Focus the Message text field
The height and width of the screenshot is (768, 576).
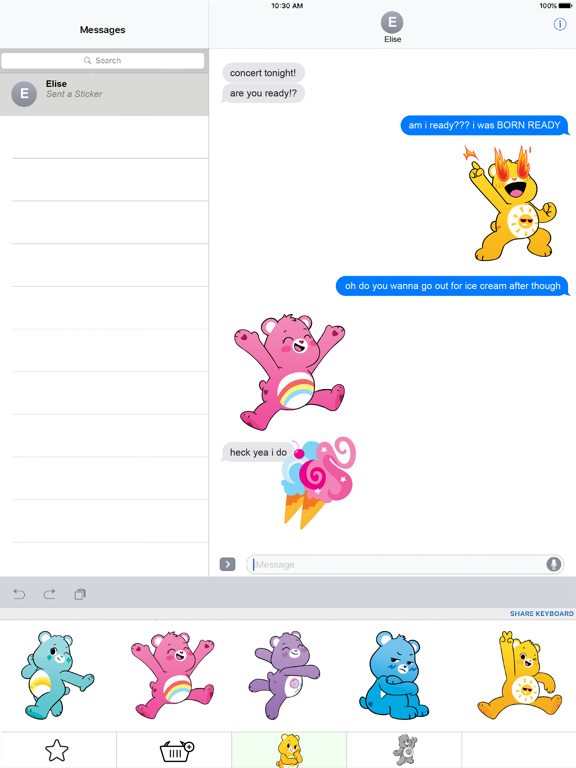pyautogui.click(x=405, y=564)
